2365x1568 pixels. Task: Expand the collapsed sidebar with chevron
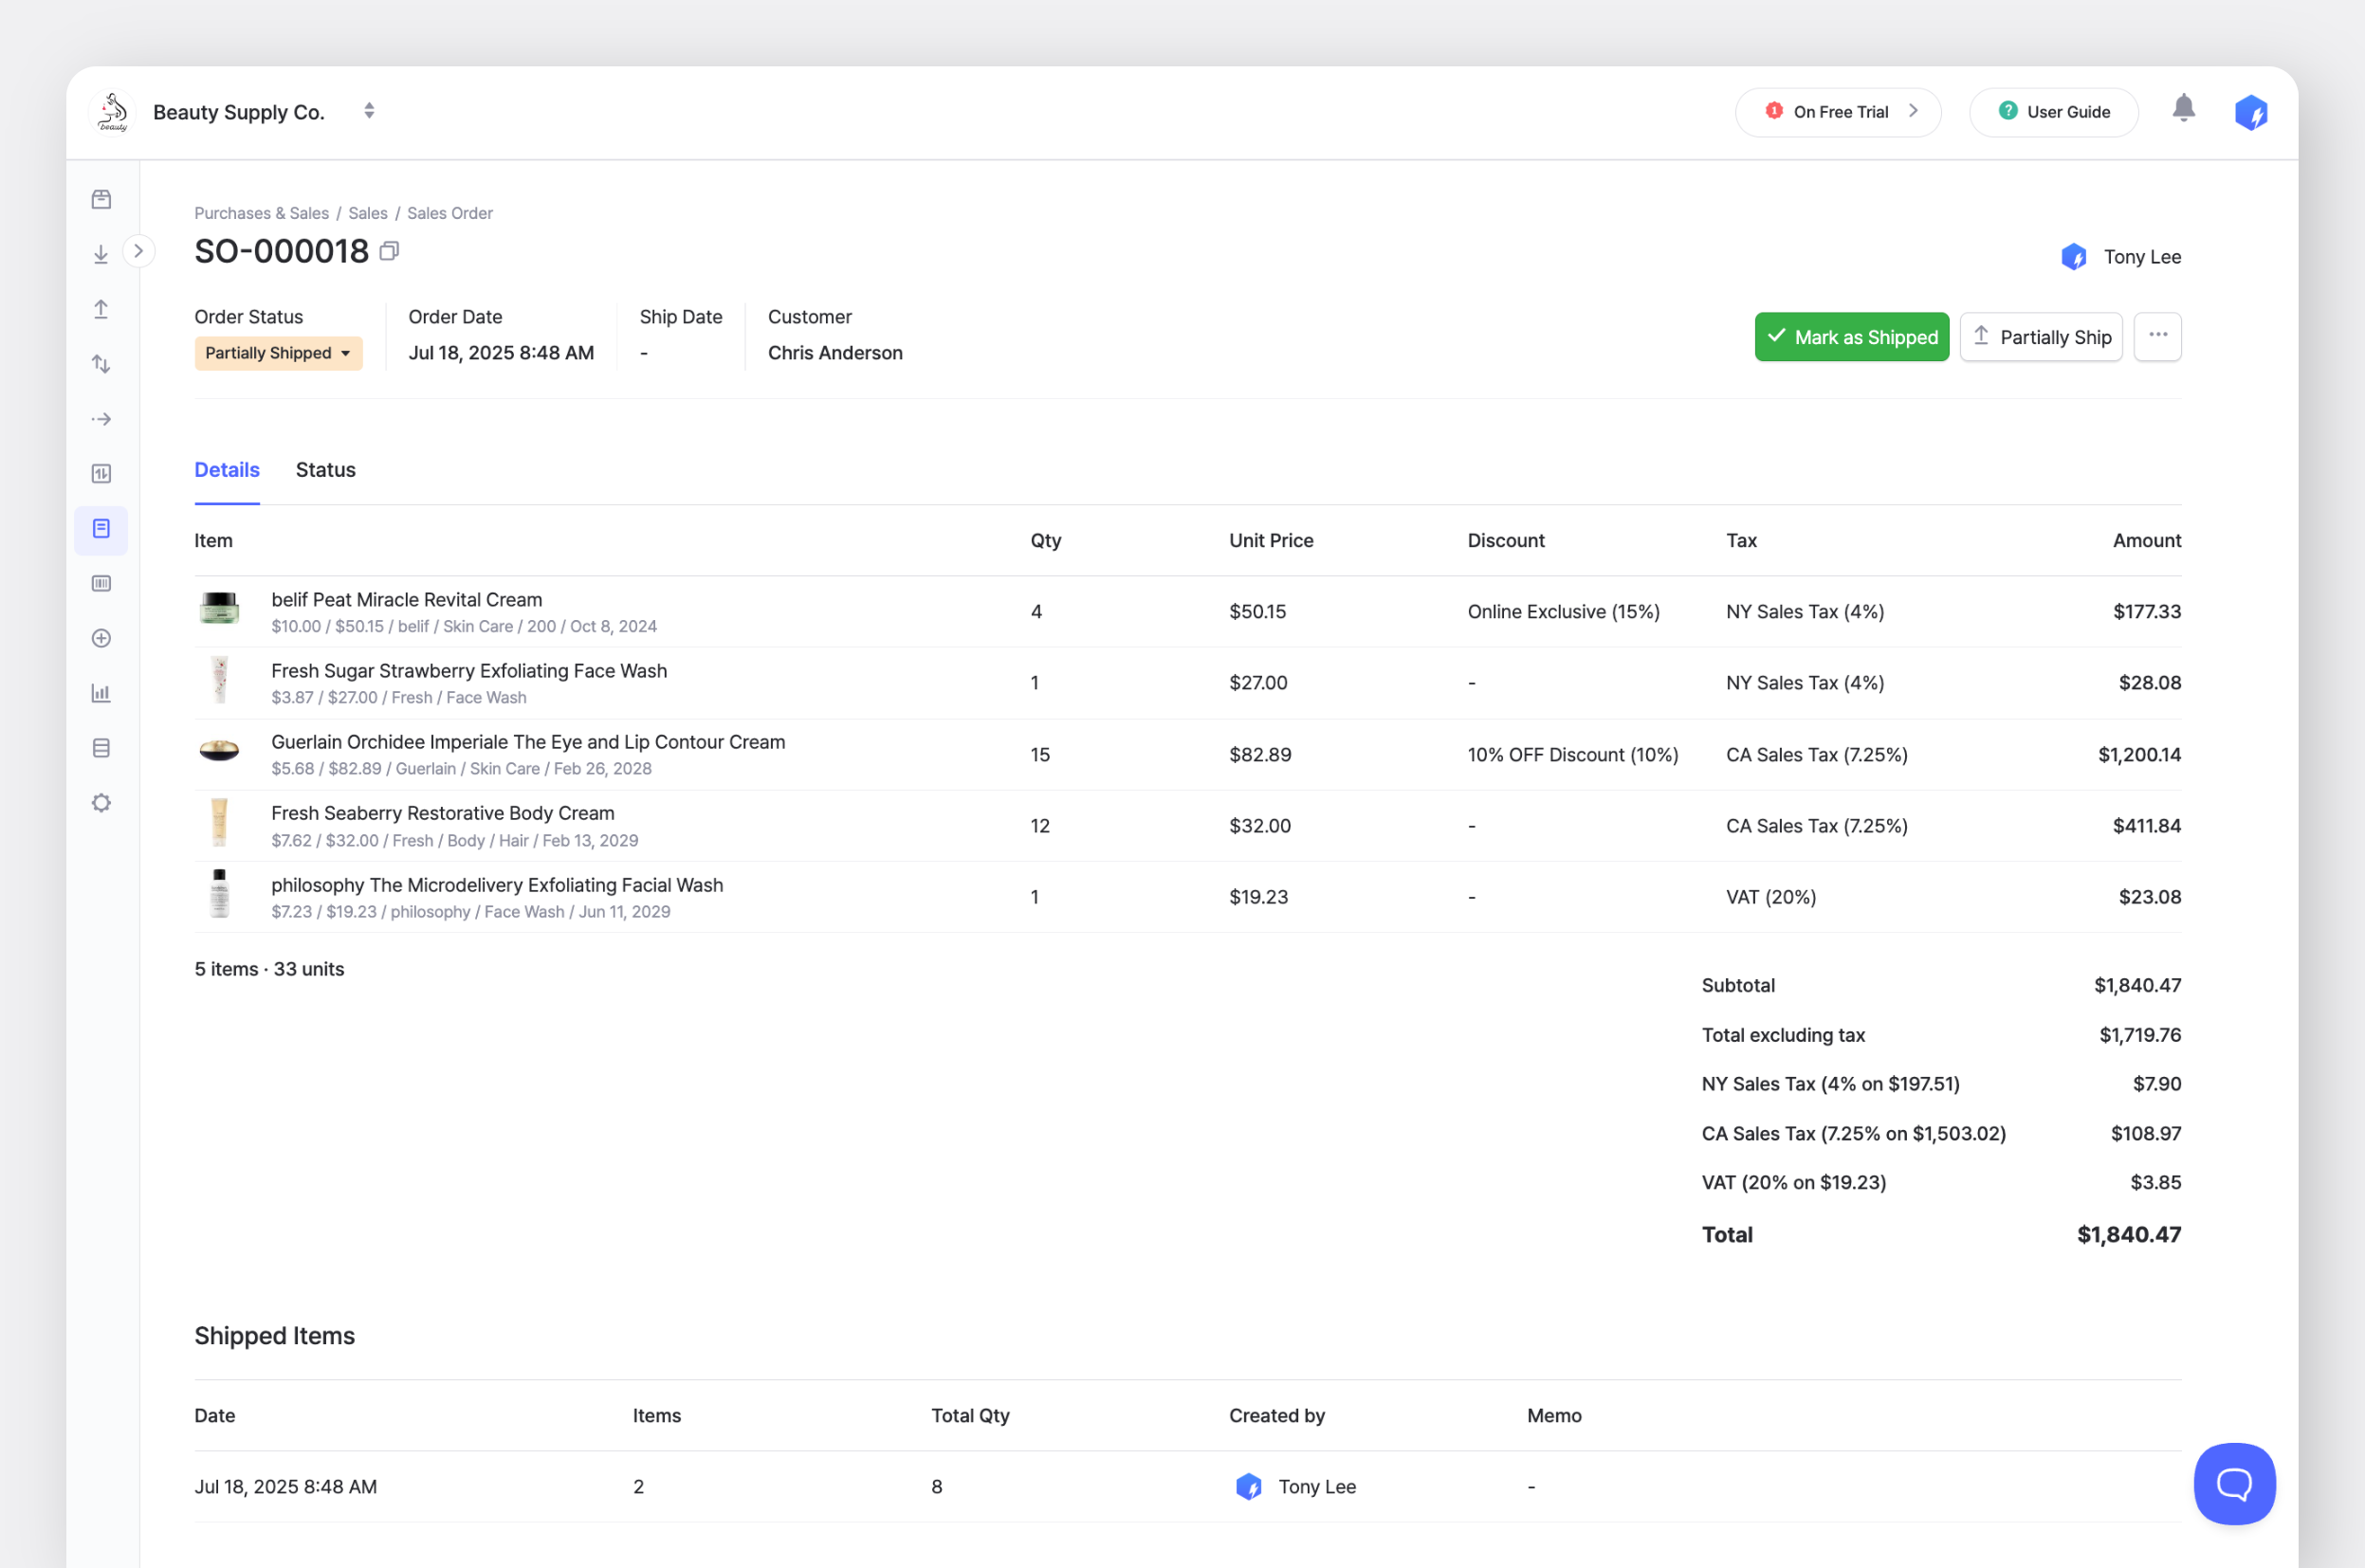[139, 251]
